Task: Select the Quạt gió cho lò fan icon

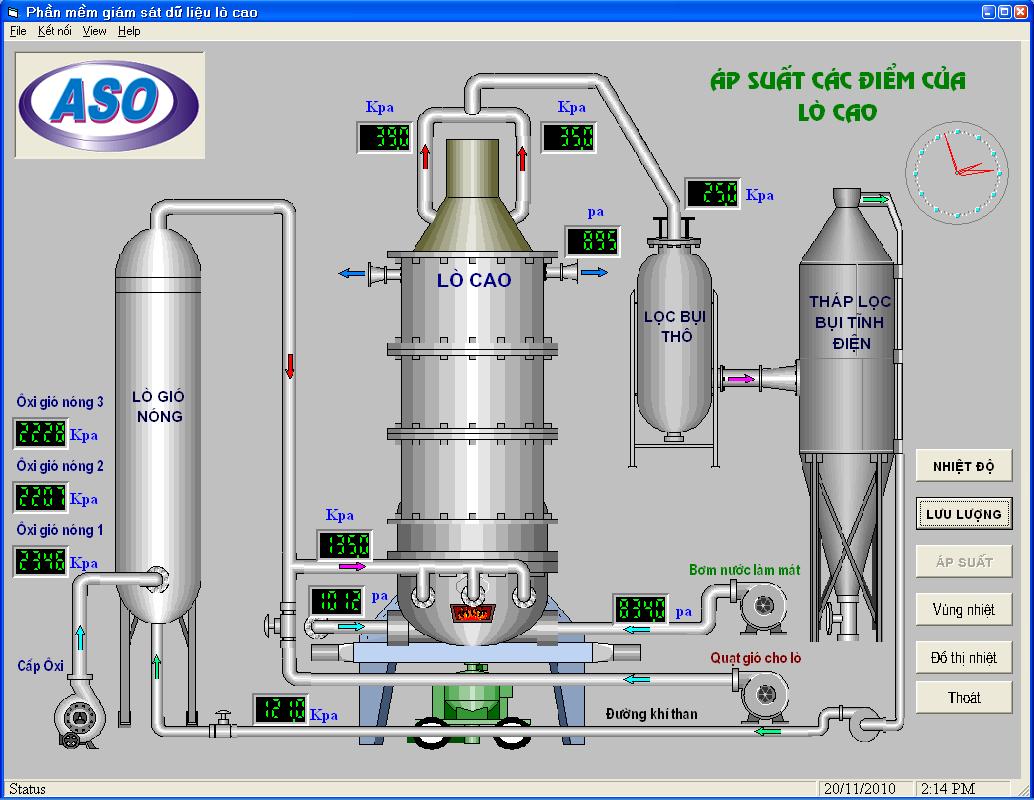Action: click(x=762, y=692)
